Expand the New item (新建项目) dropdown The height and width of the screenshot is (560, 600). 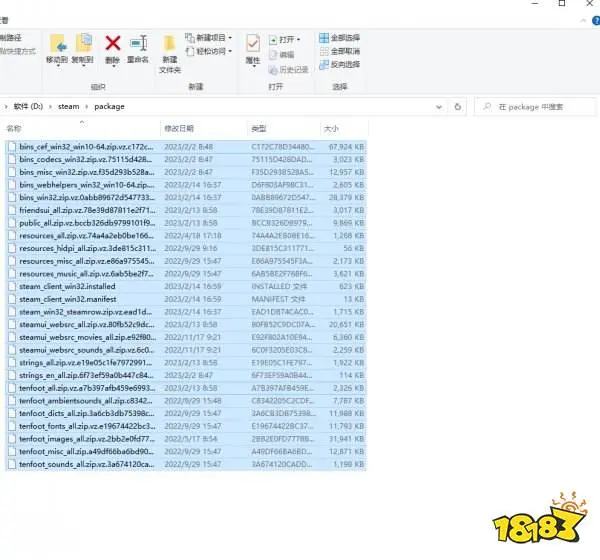tap(209, 38)
